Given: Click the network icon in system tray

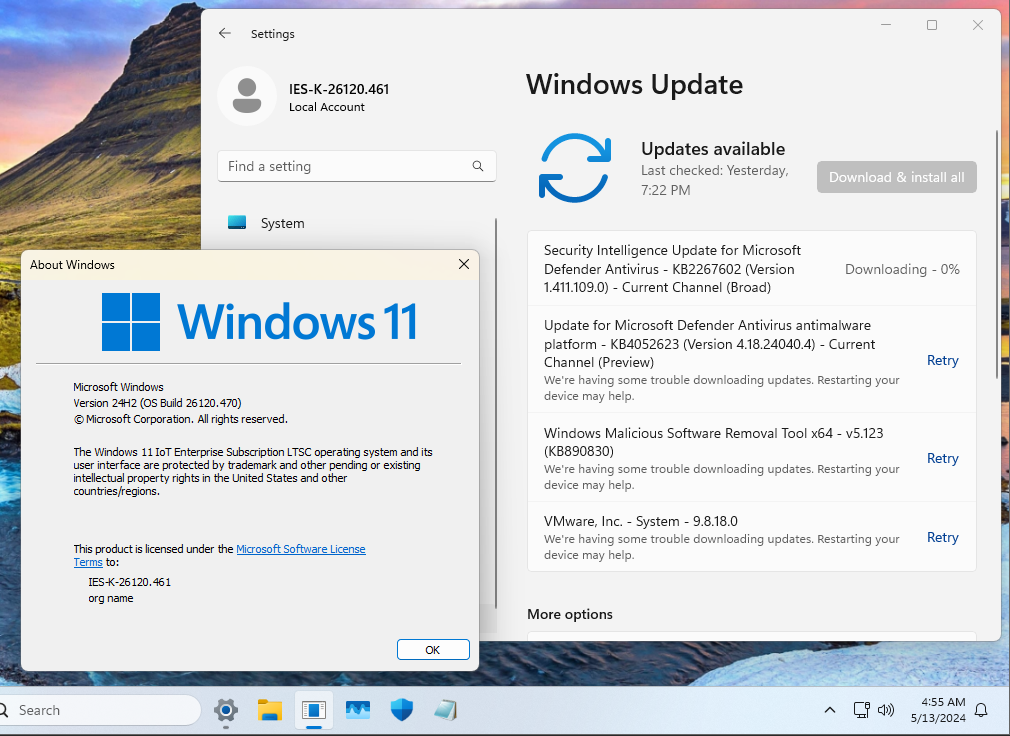Looking at the screenshot, I should click(x=861, y=710).
